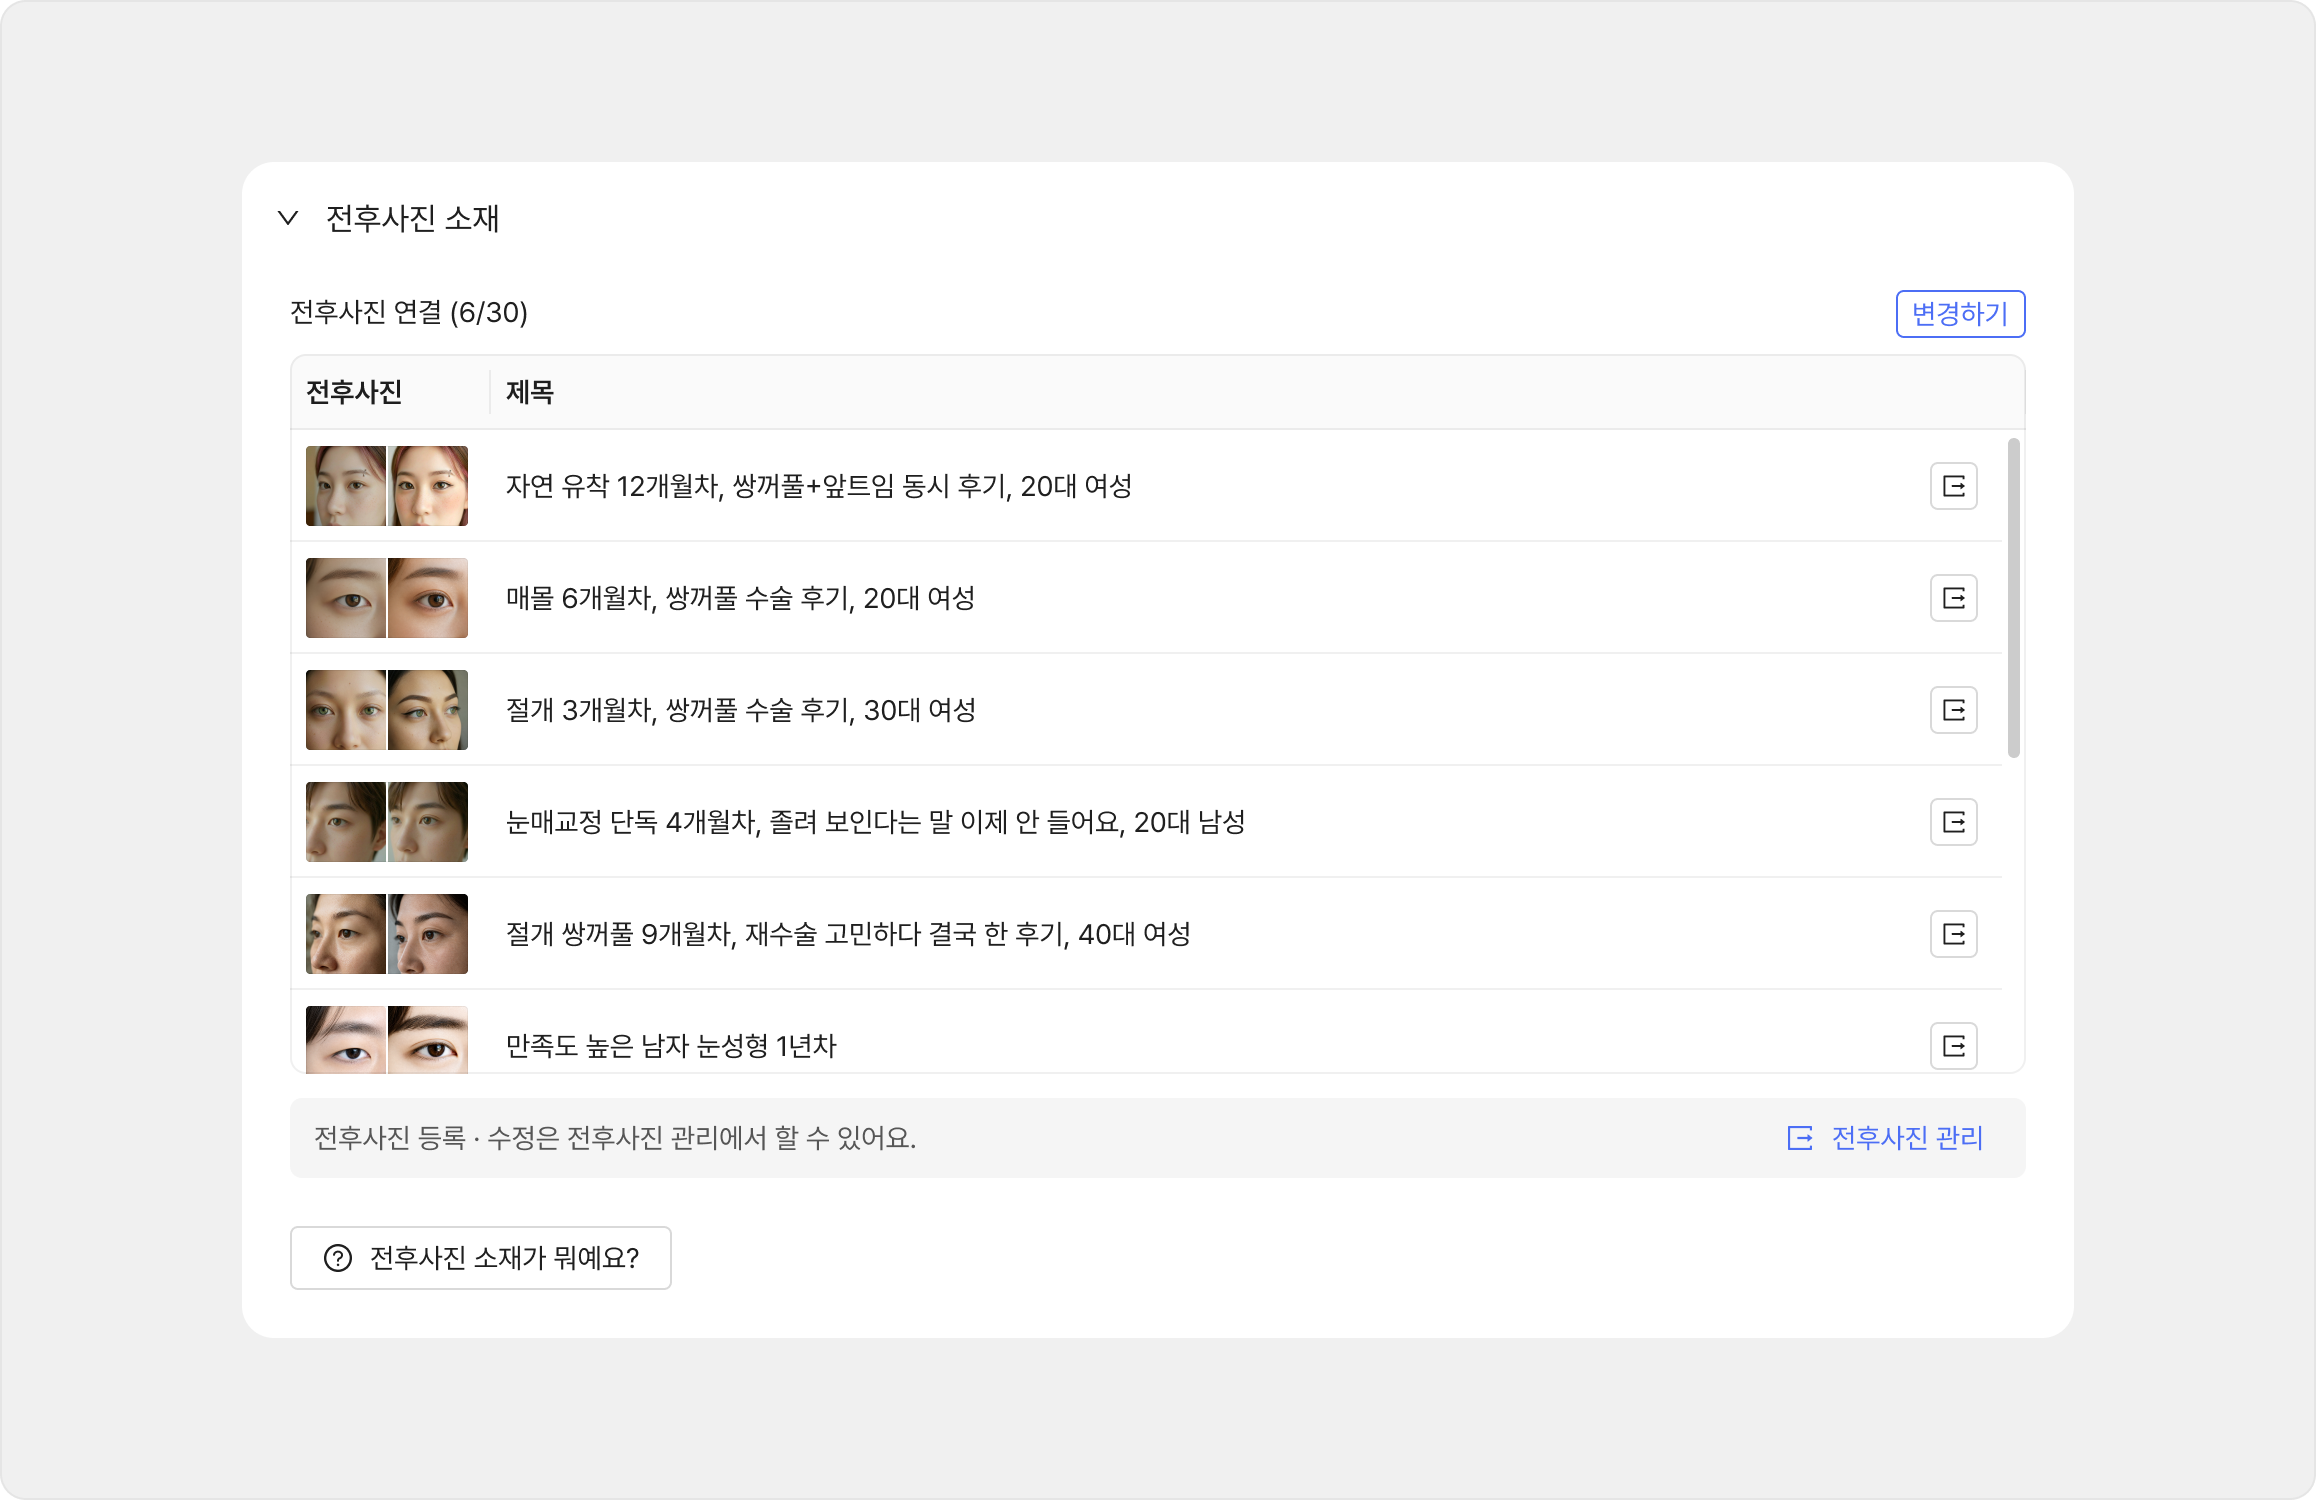2316x1500 pixels.
Task: Select the 절개 쌍꺼풀 40대 여성 thumbnail
Action: (x=387, y=934)
